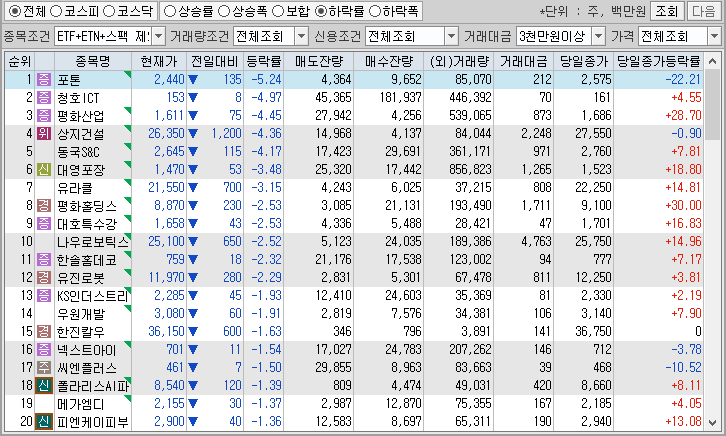This screenshot has width=726, height=436.
Task: Click the 위 badge icon beside 상지건설
Action: tap(44, 134)
